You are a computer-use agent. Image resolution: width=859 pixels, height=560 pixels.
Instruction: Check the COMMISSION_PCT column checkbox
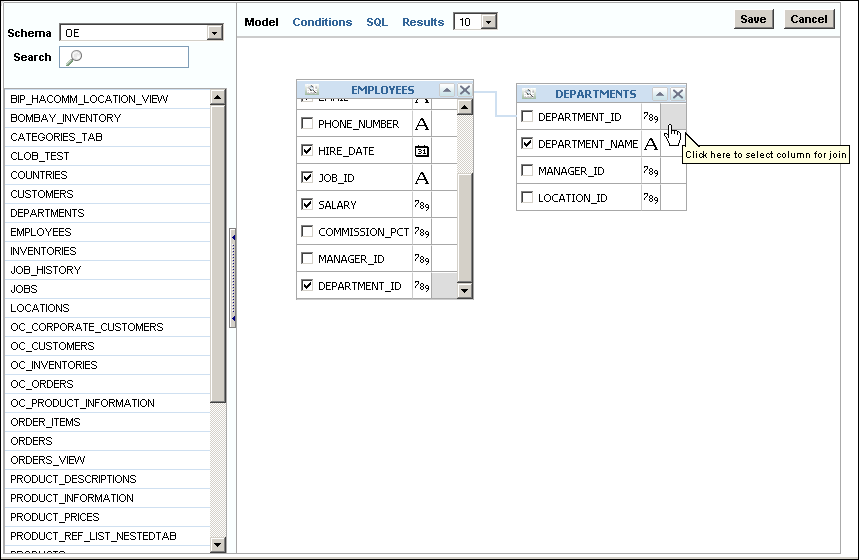click(x=307, y=231)
